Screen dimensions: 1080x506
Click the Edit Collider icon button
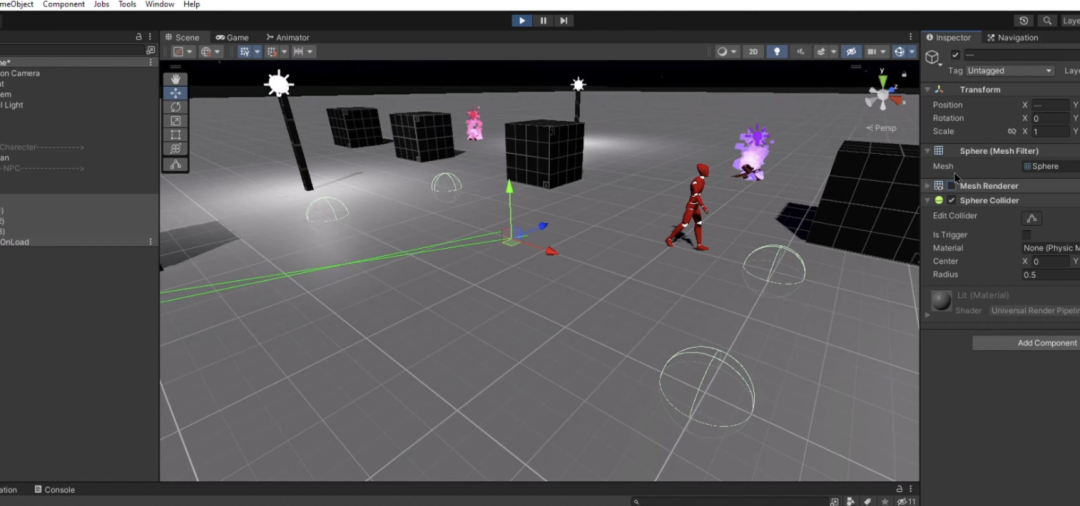(x=1033, y=218)
